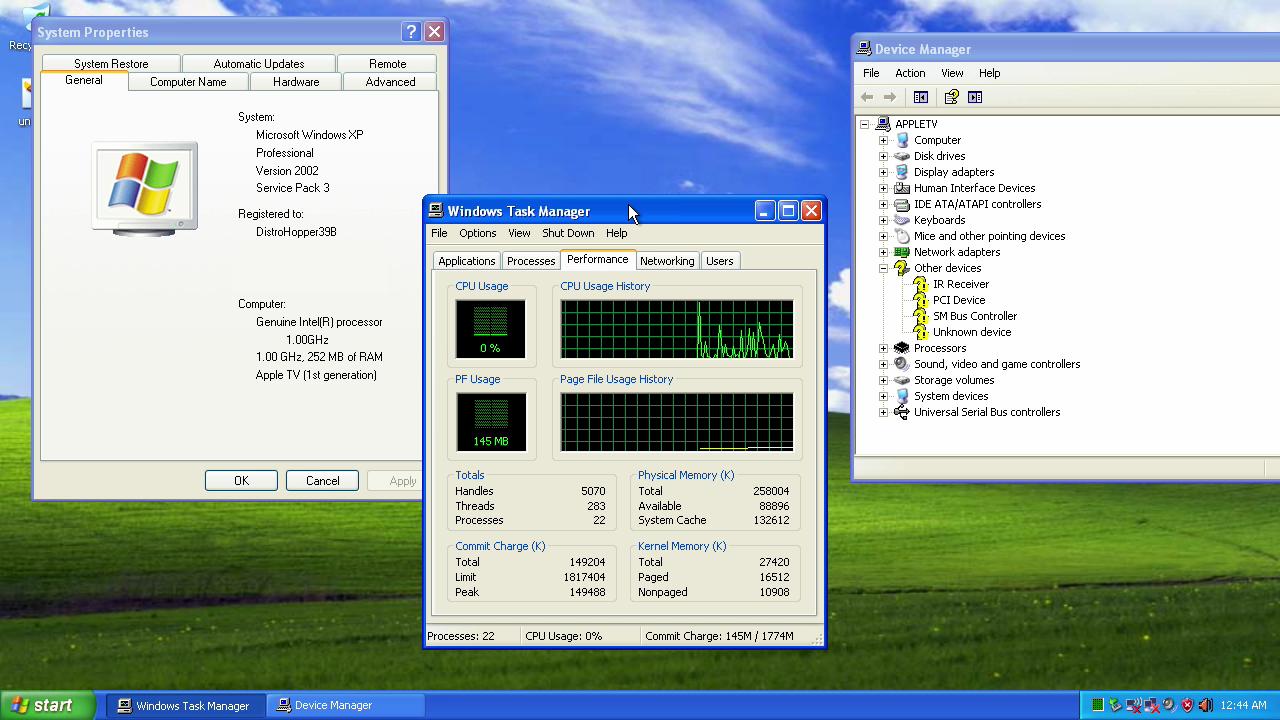Click Show/Hide Console Tree icon in Device Manager
This screenshot has width=1280, height=720.
click(921, 97)
